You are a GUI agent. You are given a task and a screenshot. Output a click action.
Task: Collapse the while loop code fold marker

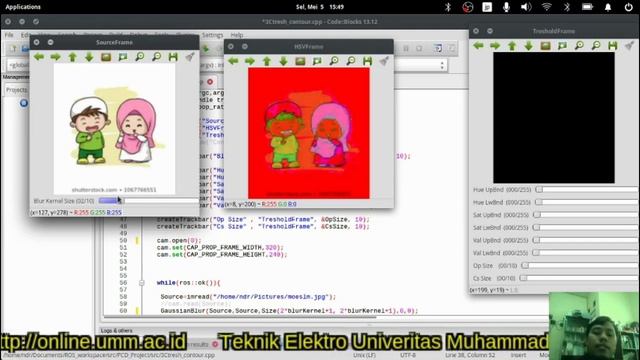[142, 283]
